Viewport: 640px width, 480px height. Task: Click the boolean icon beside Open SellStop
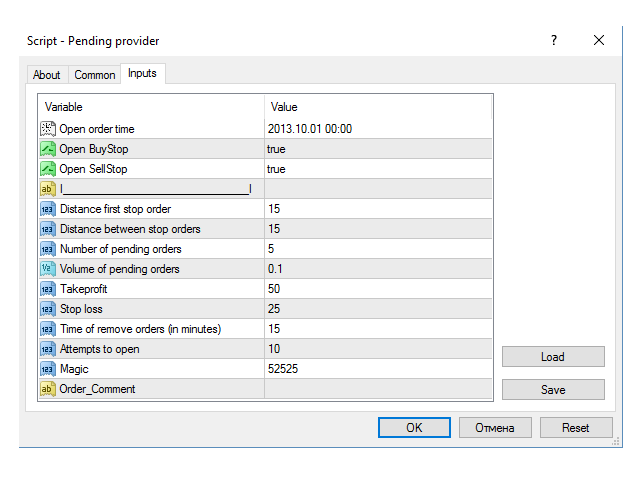48,169
